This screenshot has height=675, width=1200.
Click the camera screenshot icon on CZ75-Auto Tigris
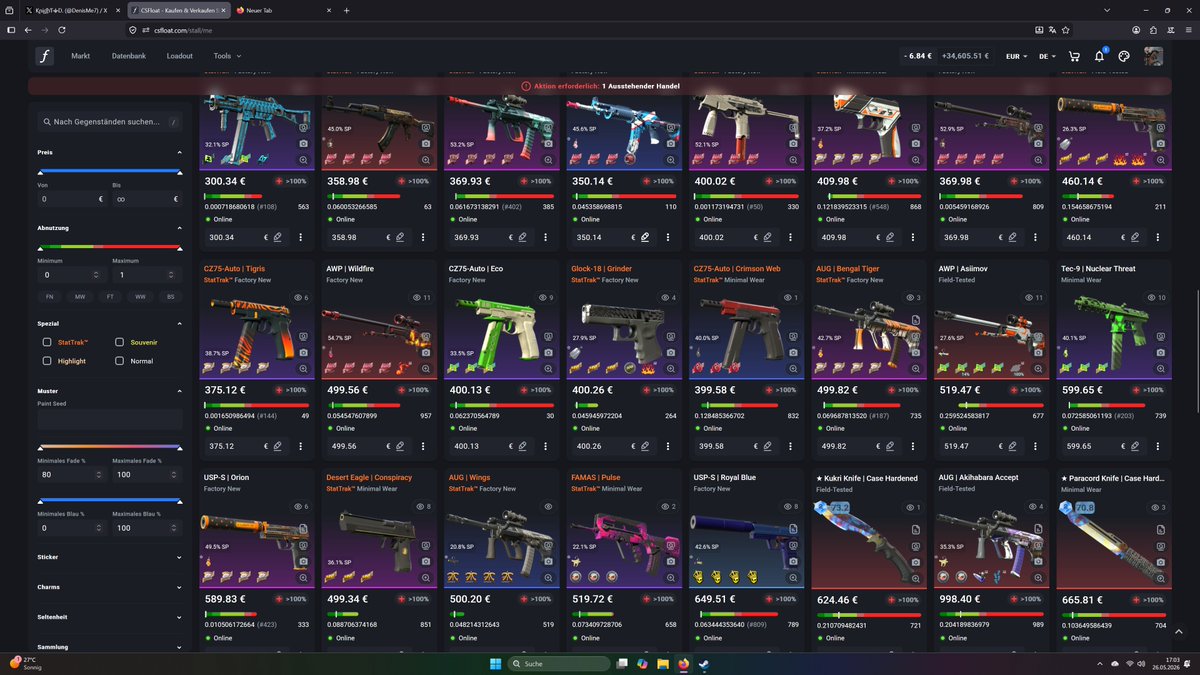point(303,352)
